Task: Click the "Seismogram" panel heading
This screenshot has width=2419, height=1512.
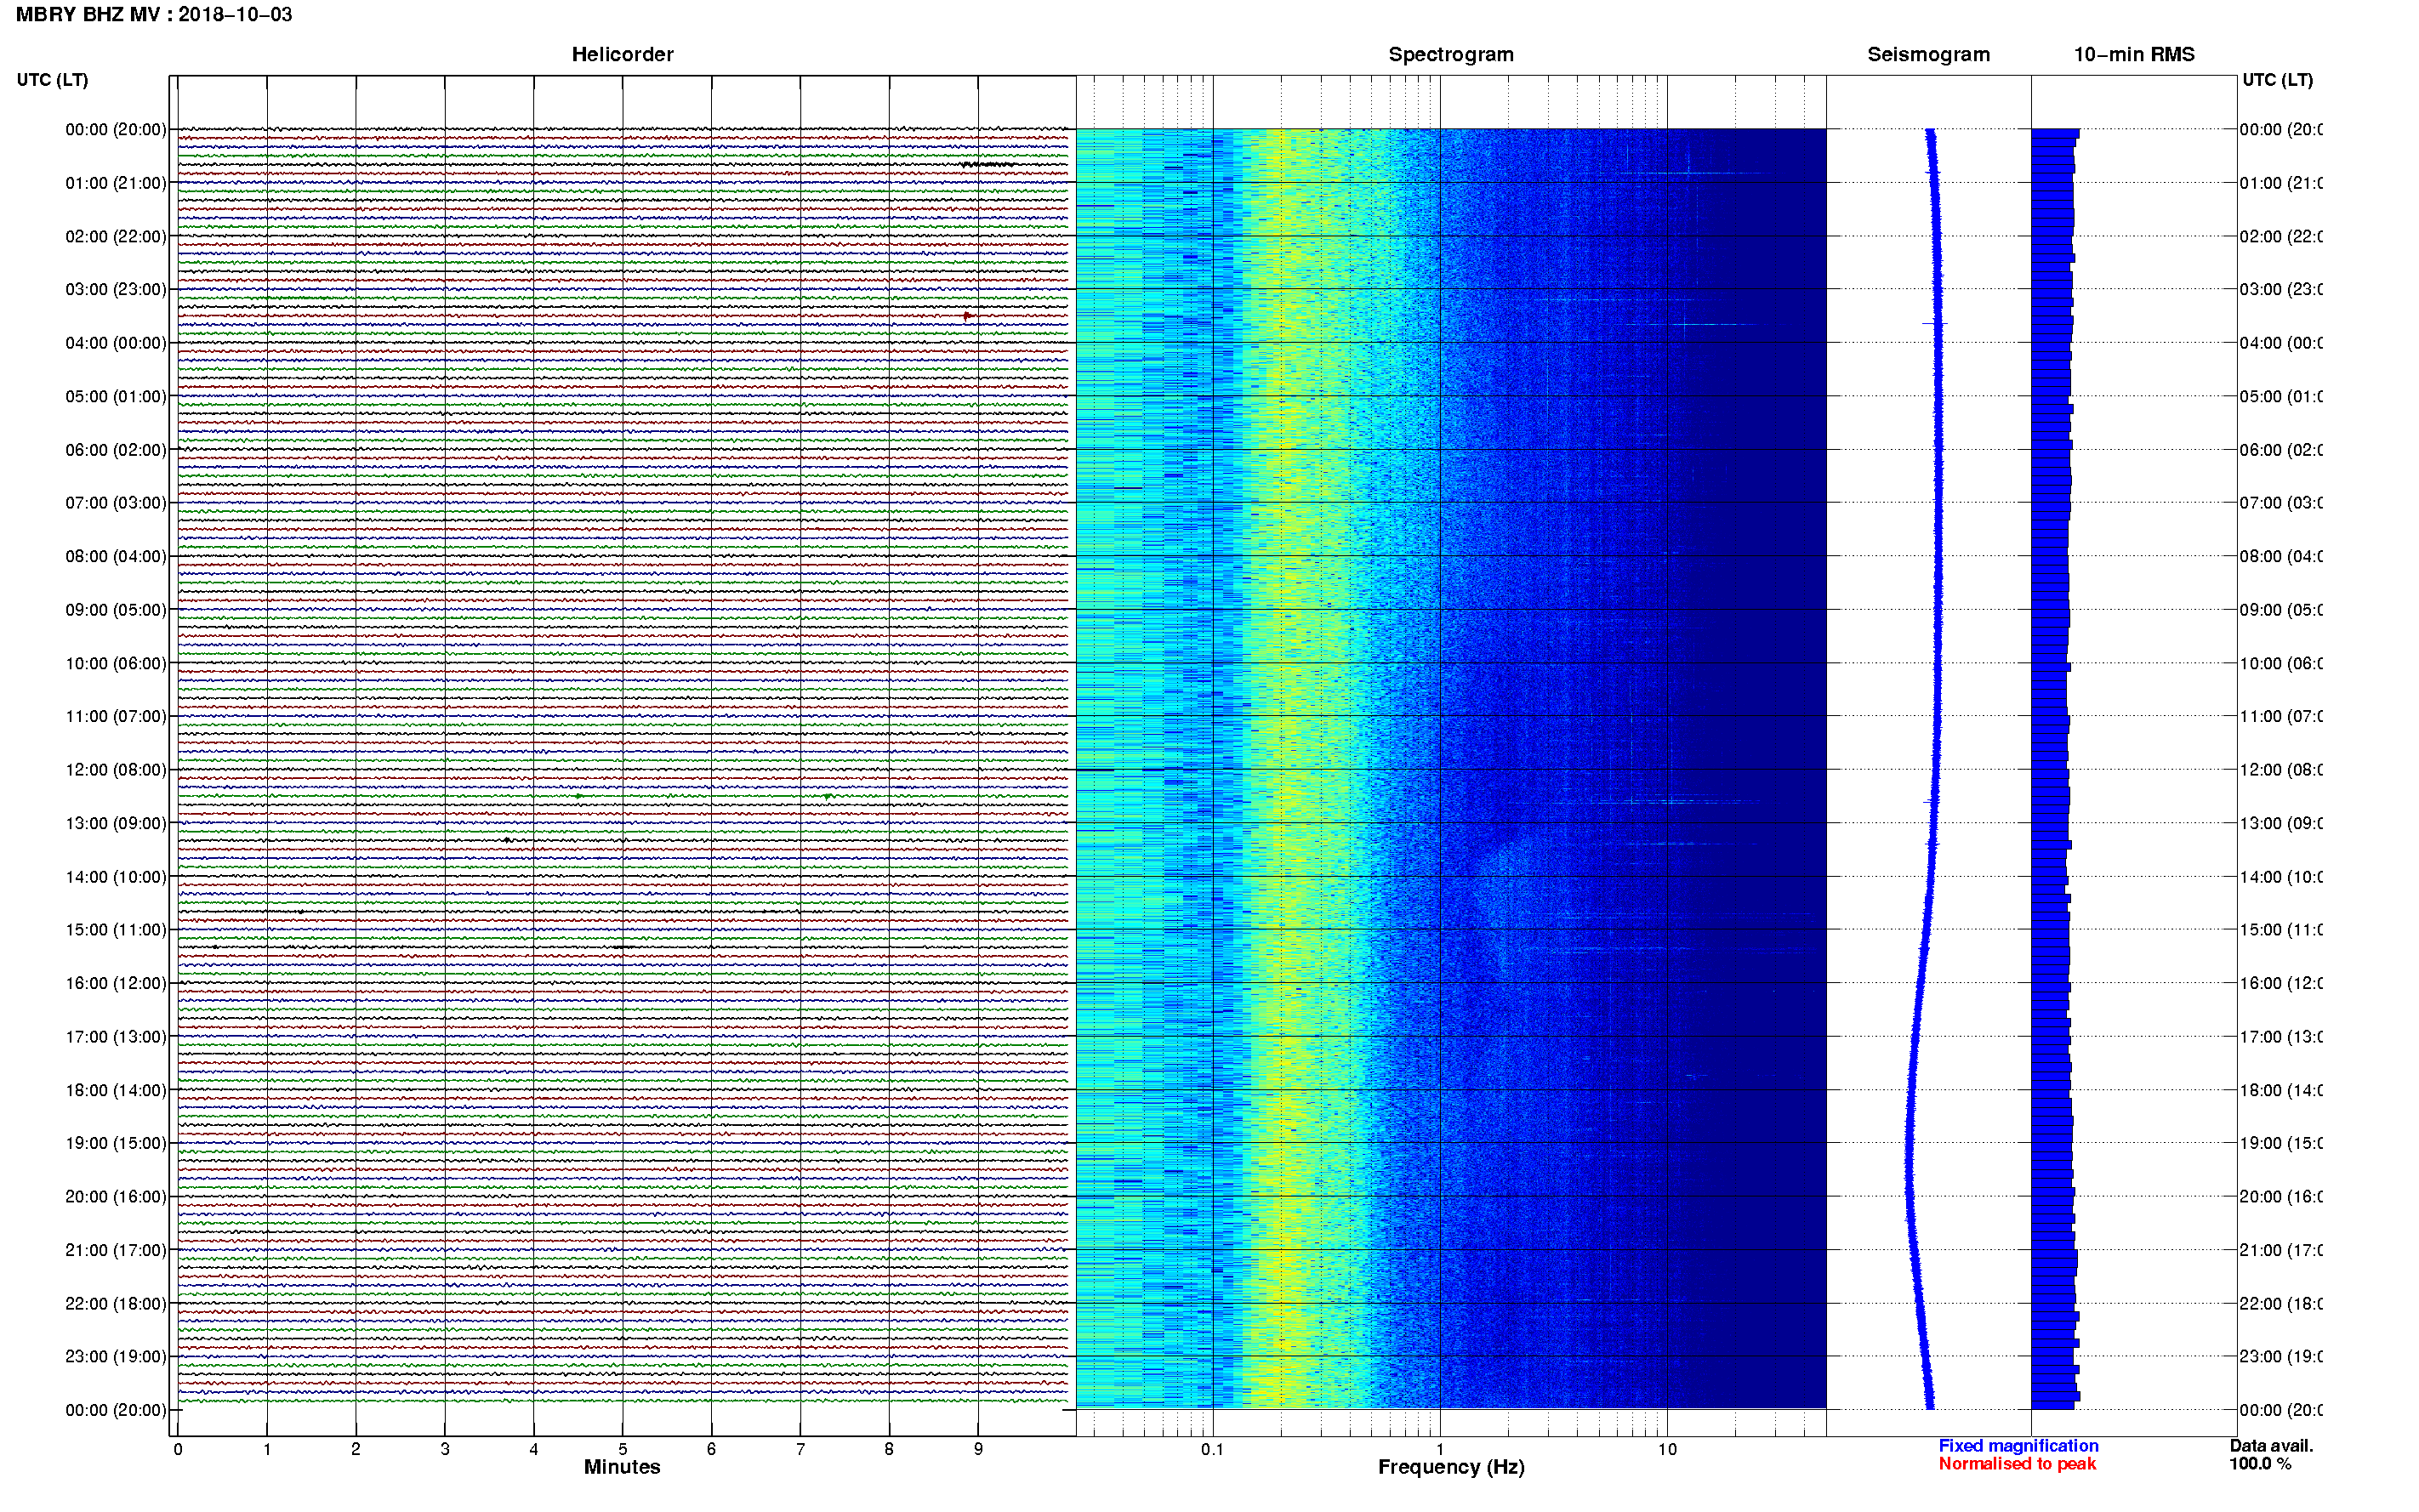Action: tap(1928, 55)
